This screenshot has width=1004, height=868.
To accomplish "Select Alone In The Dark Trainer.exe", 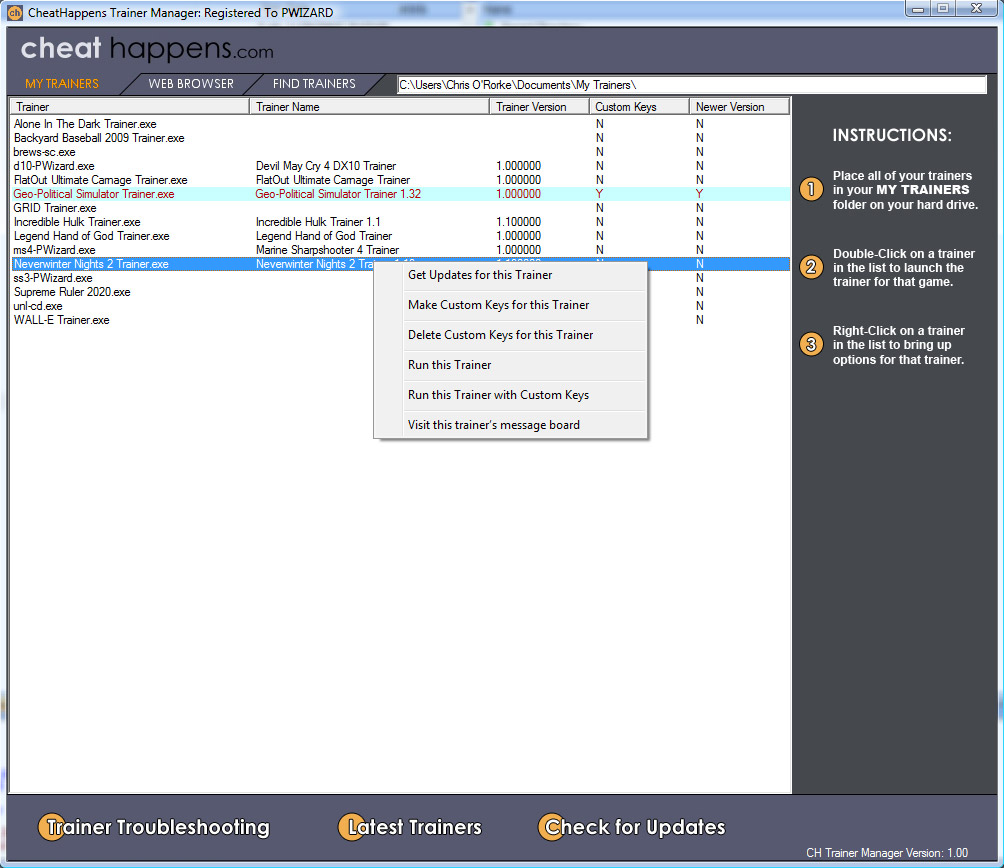I will pos(85,124).
